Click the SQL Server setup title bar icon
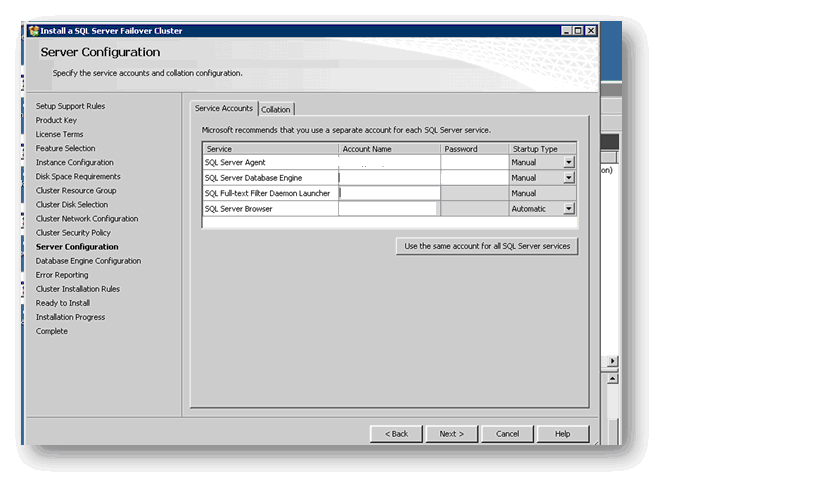 [34, 31]
